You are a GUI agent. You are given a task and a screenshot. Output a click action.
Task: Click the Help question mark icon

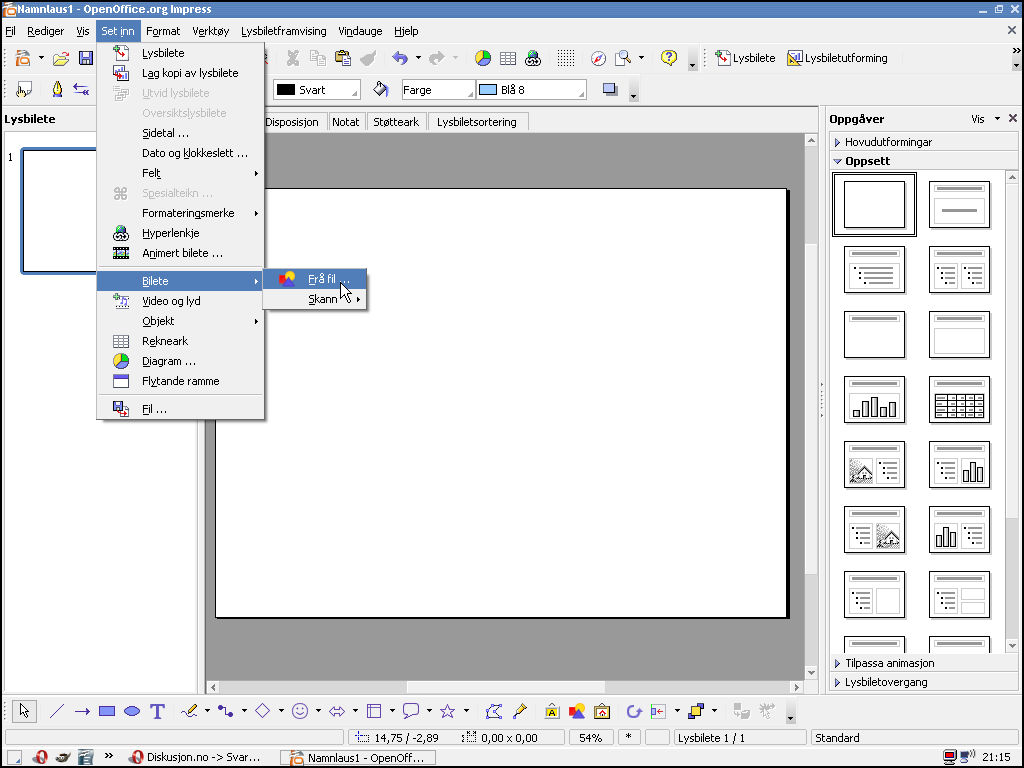669,58
